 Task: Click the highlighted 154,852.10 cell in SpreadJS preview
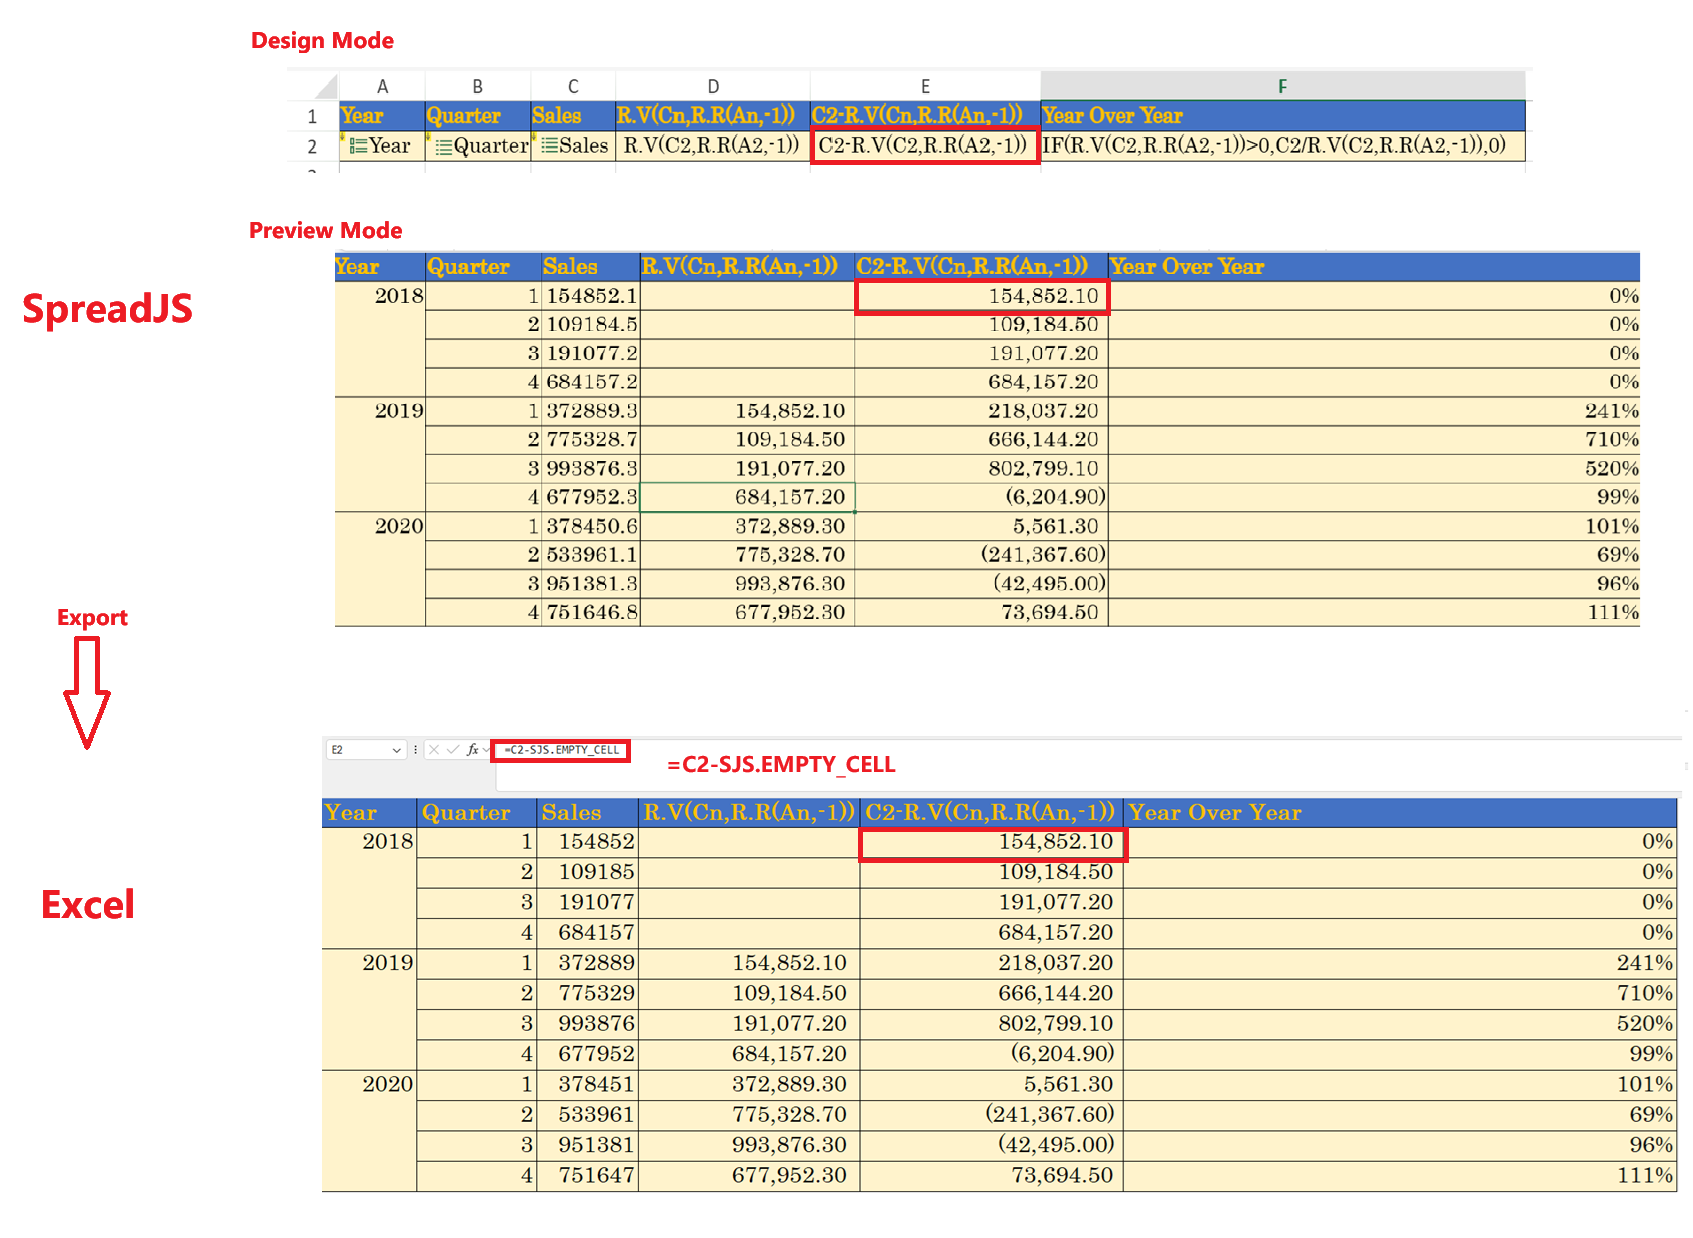pyautogui.click(x=981, y=296)
